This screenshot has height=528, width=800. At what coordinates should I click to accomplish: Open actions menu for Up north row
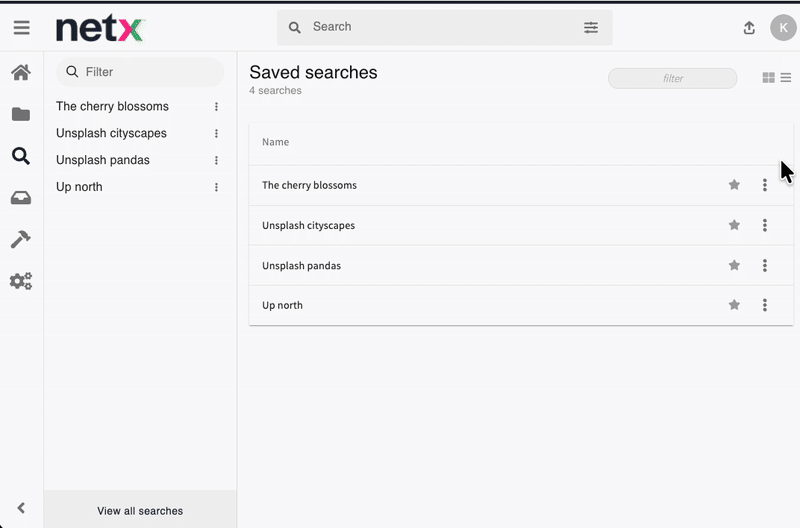coord(765,305)
